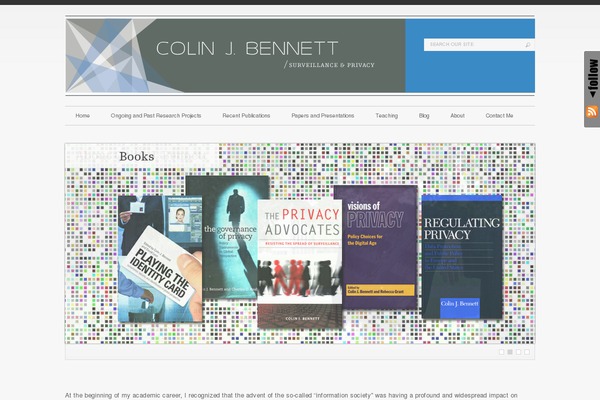Open Ongoing and Past Research Projects

156,116
